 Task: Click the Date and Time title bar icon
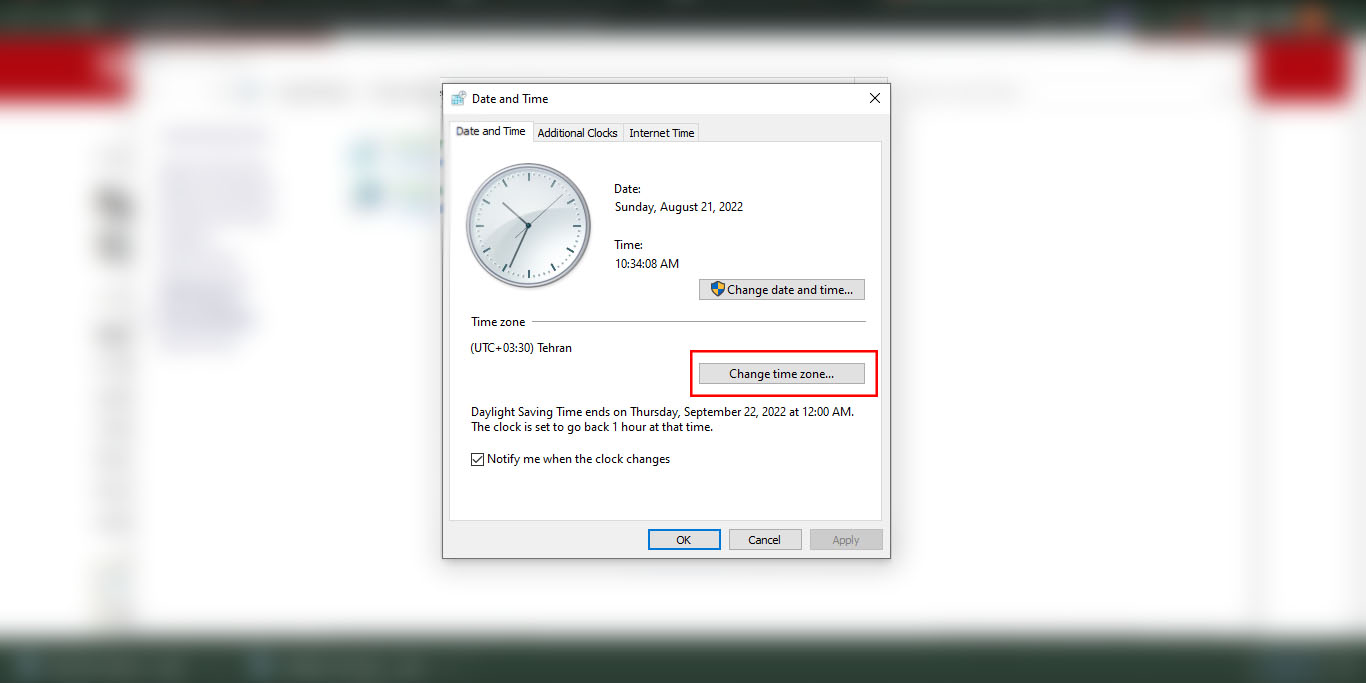point(458,99)
